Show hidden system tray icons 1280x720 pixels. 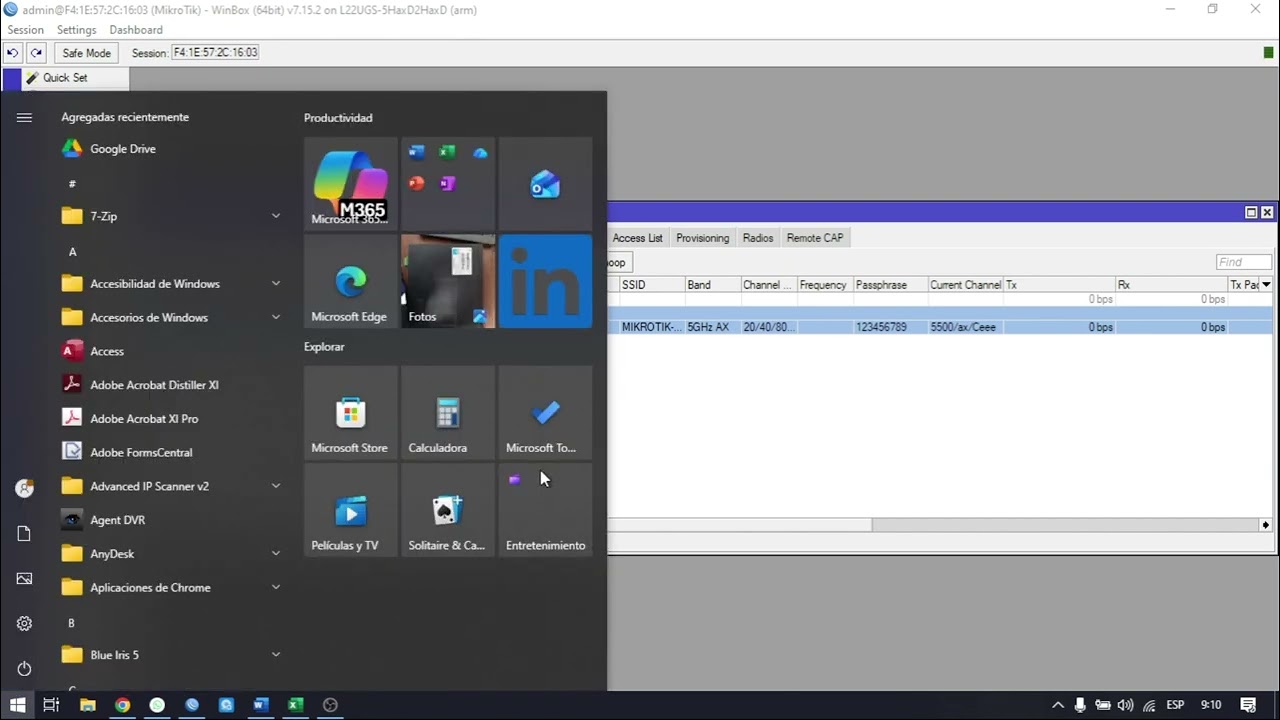click(x=1058, y=705)
